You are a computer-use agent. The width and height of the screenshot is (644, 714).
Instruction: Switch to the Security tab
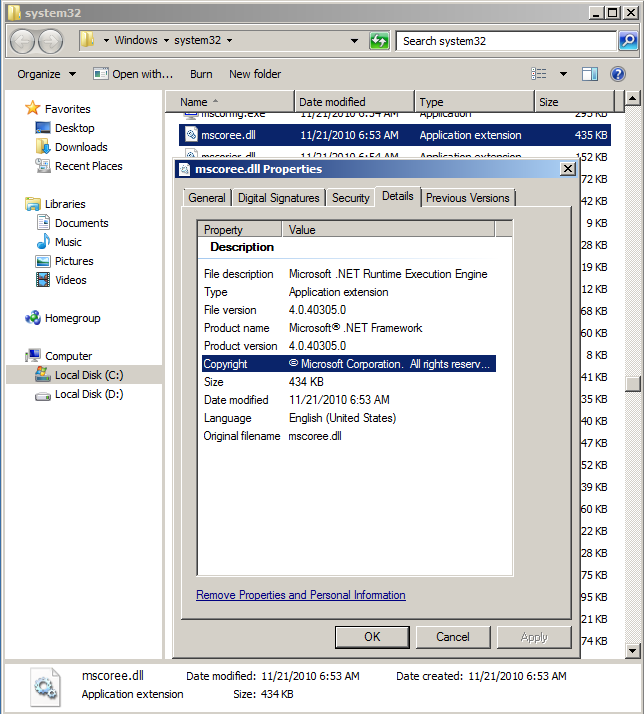point(350,198)
